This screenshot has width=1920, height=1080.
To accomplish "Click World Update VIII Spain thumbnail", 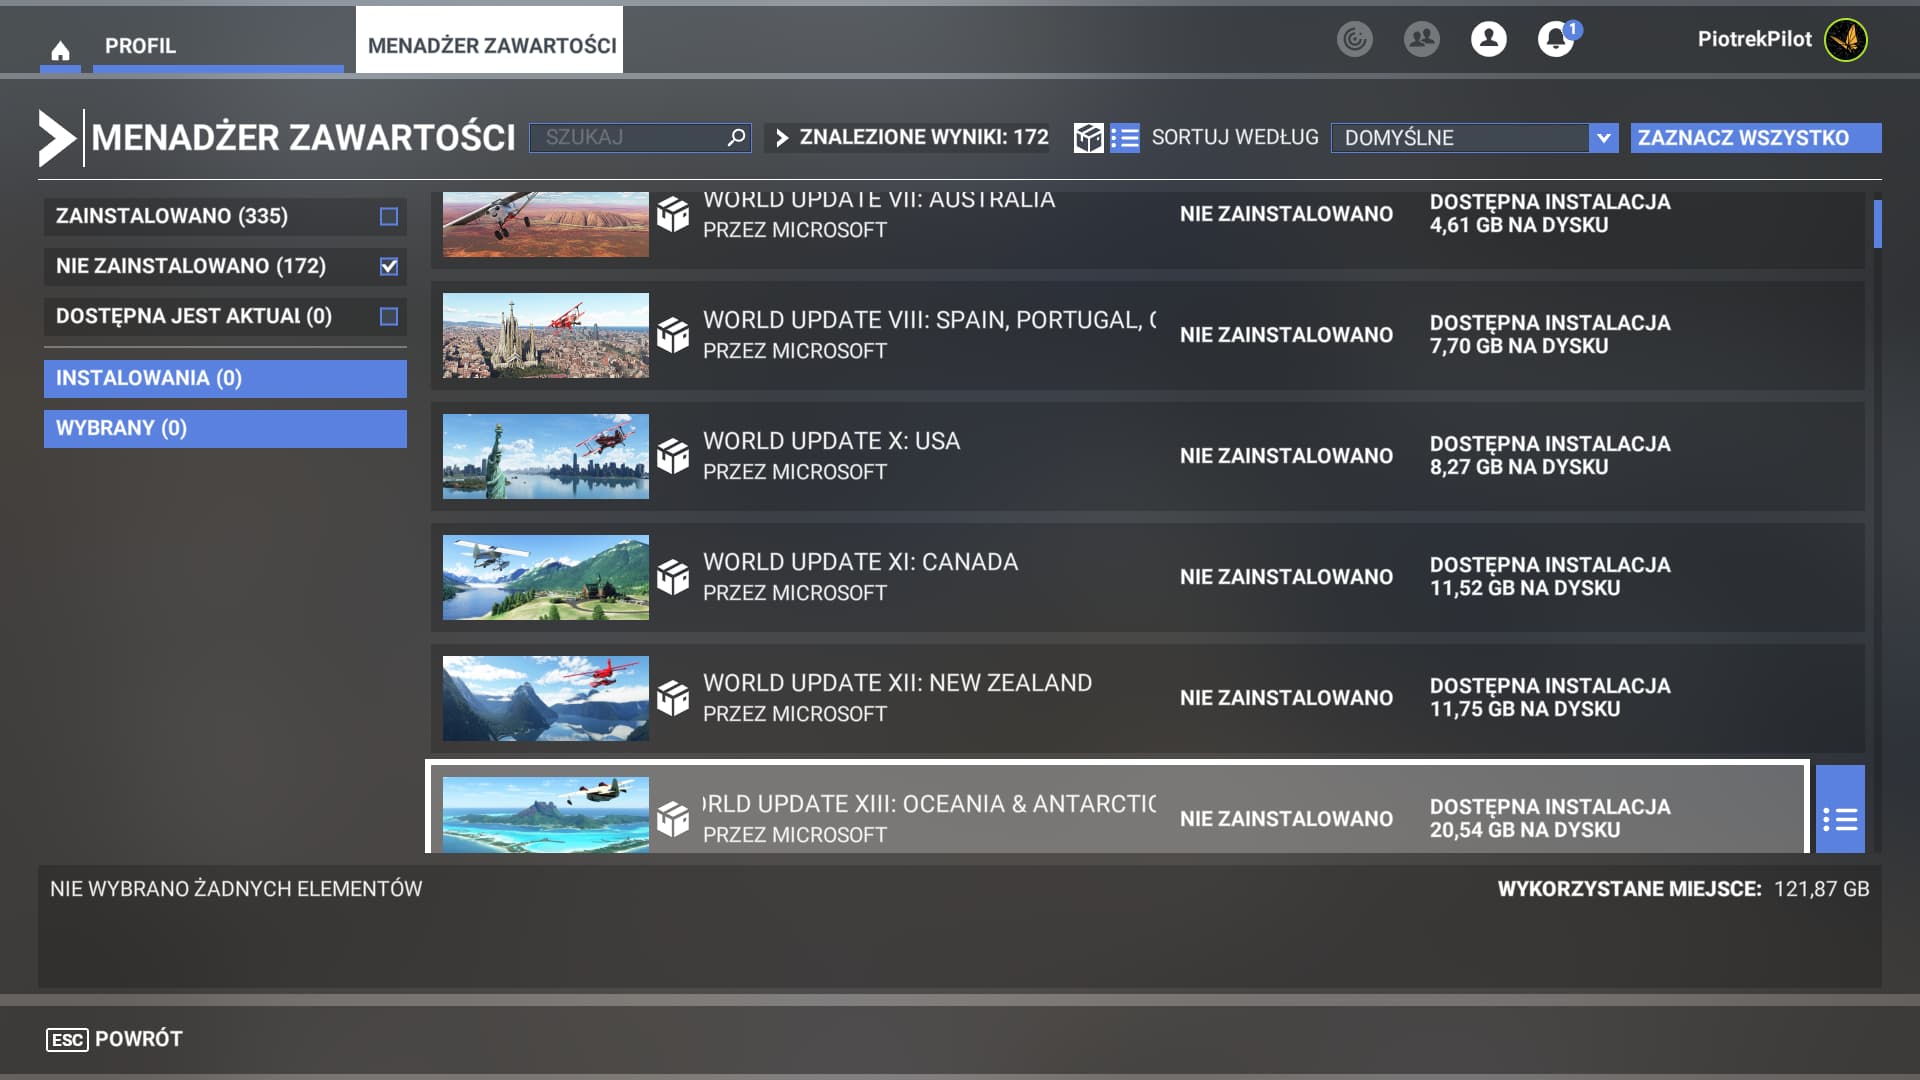I will pos(546,335).
